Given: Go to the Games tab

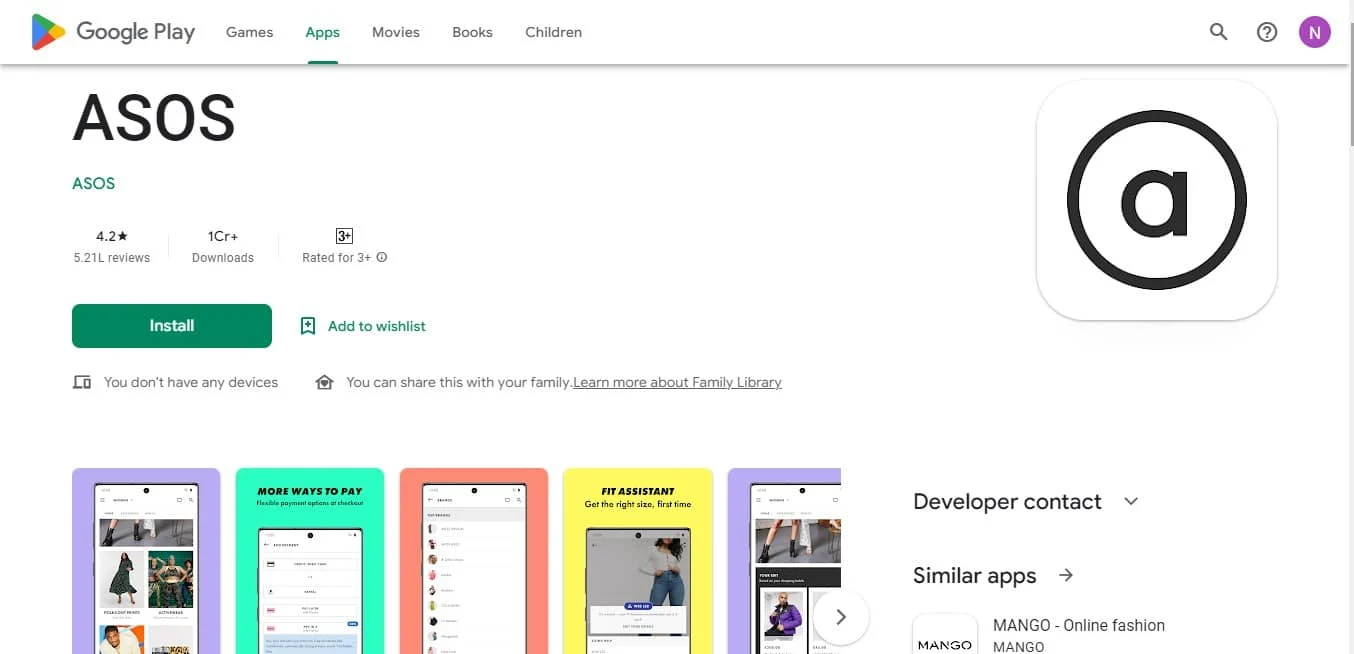Looking at the screenshot, I should 250,32.
